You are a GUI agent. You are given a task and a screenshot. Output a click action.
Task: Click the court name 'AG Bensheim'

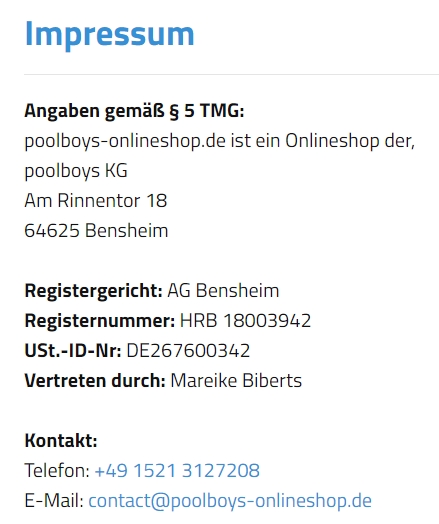[x=223, y=290]
